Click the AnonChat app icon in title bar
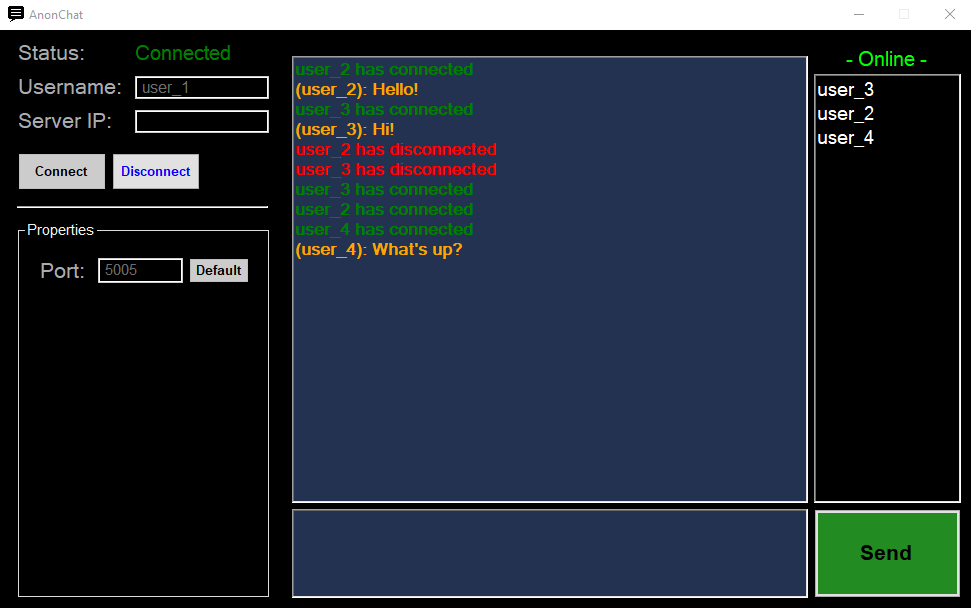 tap(15, 14)
